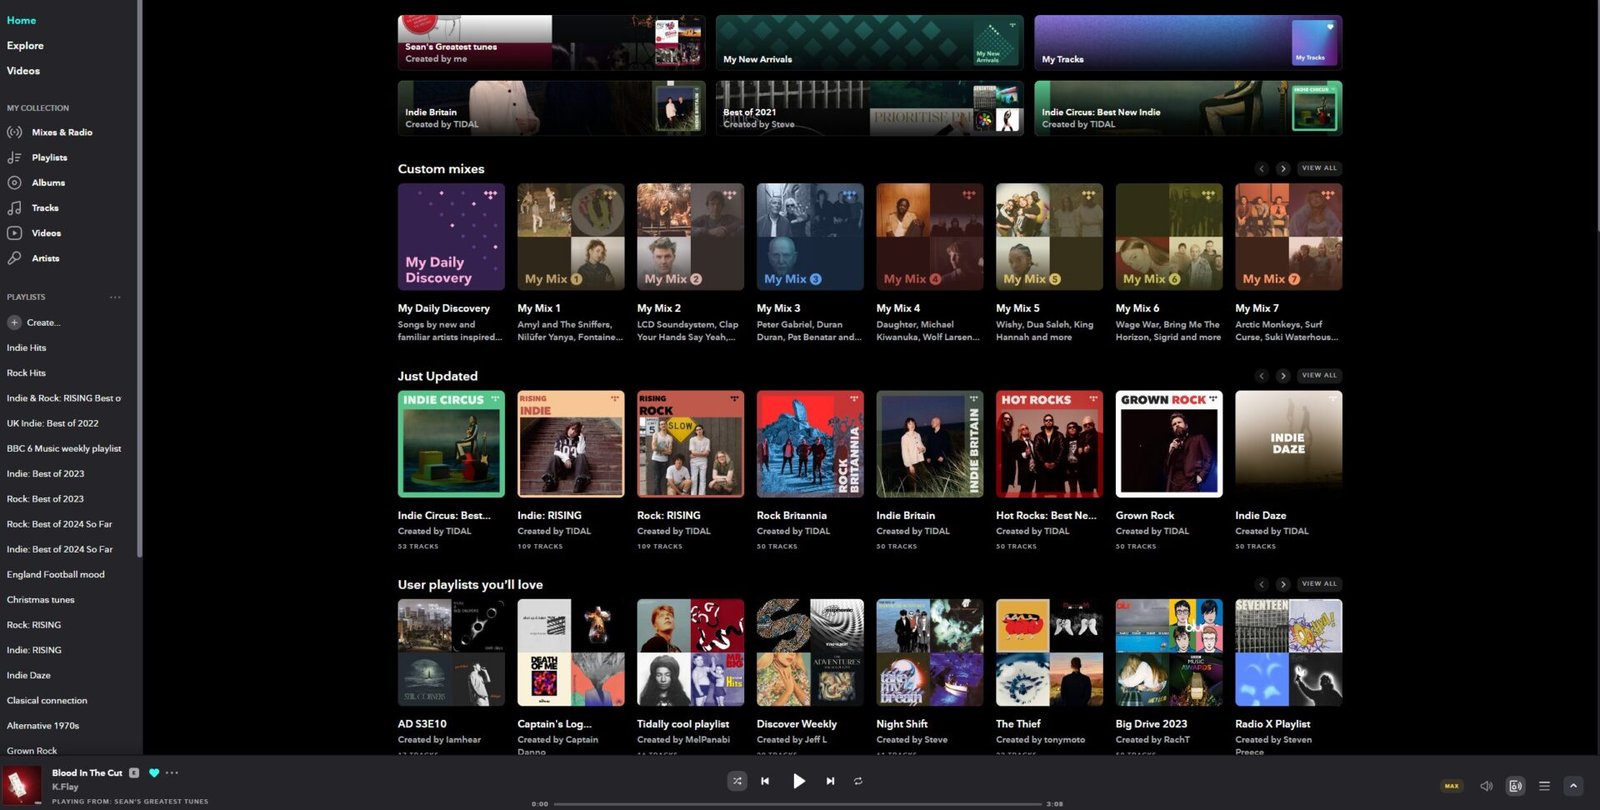This screenshot has width=1600, height=810.
Task: Go to the Home tab
Action: pyautogui.click(x=21, y=20)
